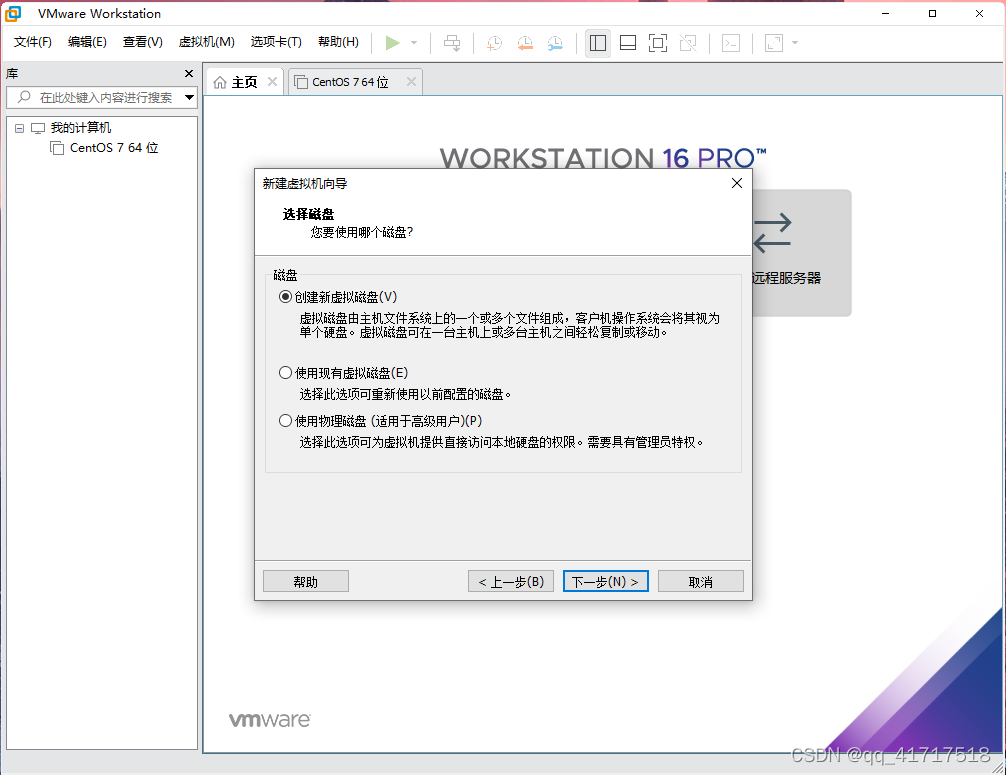Close the 主页 tab

click(x=272, y=81)
